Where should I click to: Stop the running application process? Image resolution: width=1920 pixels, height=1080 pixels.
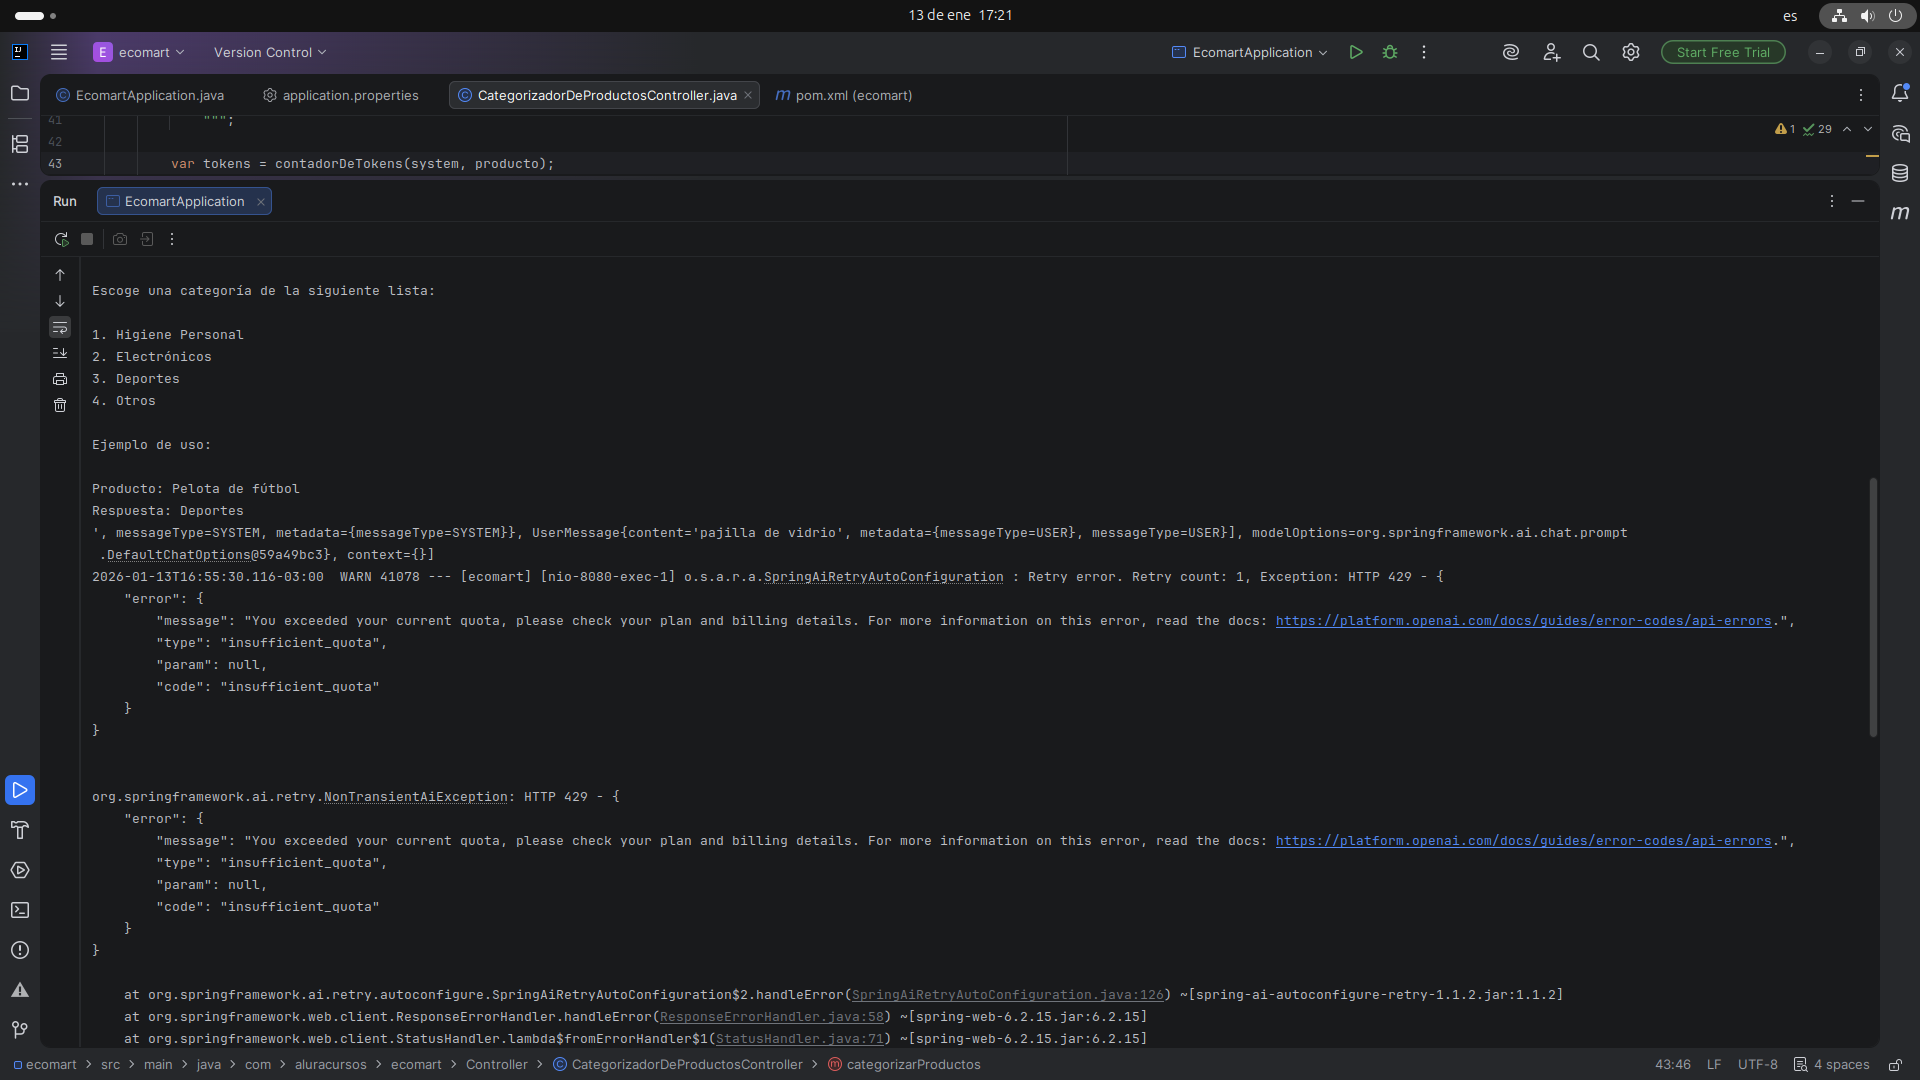pyautogui.click(x=87, y=239)
